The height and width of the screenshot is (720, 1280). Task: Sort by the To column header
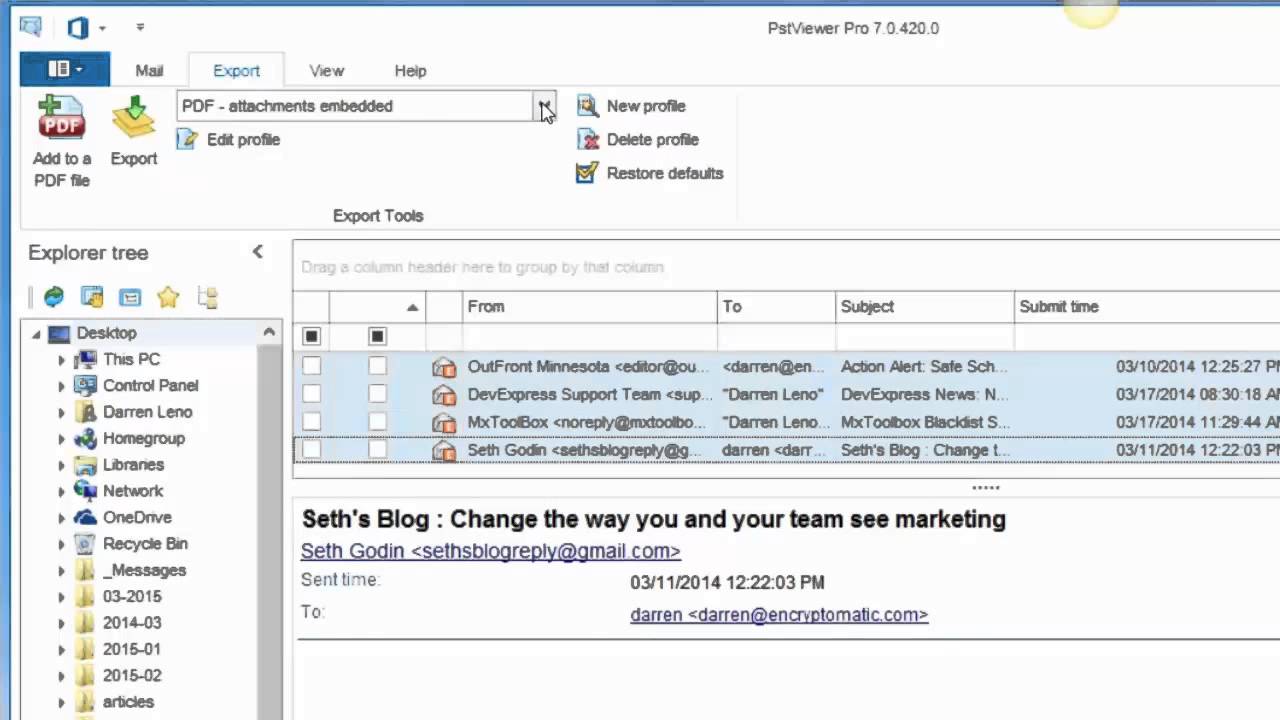pos(776,307)
